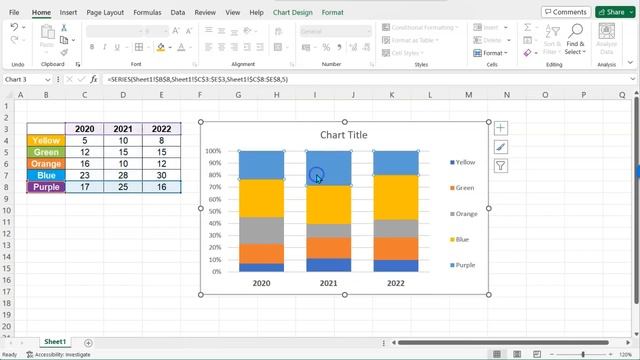Click the Increase Decimal icon
640x360 pixels.
pos(353,48)
